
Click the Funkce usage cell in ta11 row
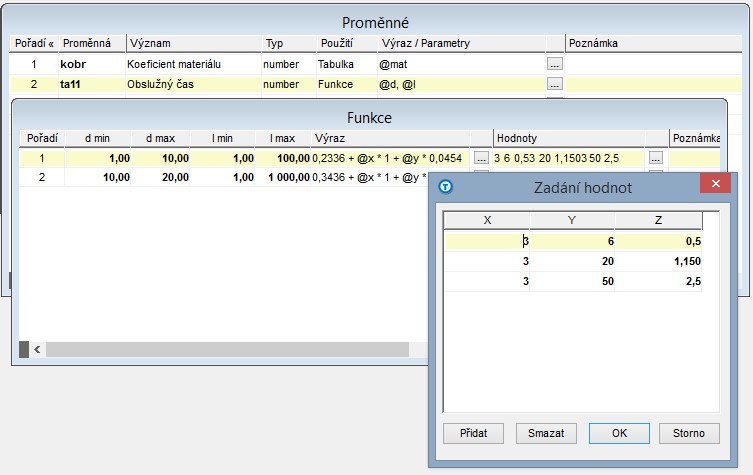pyautogui.click(x=347, y=84)
